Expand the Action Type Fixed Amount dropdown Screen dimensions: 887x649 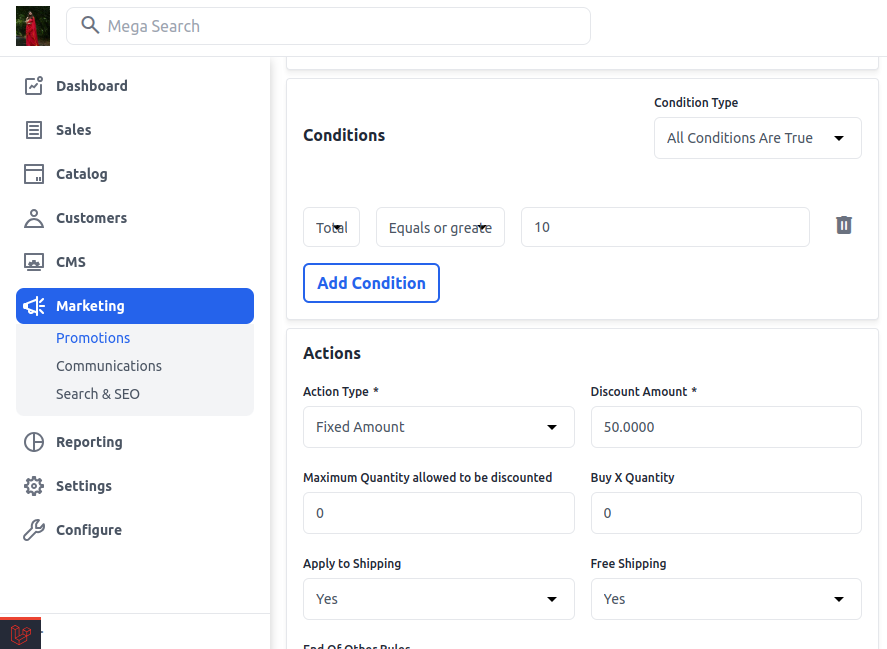pyautogui.click(x=438, y=427)
